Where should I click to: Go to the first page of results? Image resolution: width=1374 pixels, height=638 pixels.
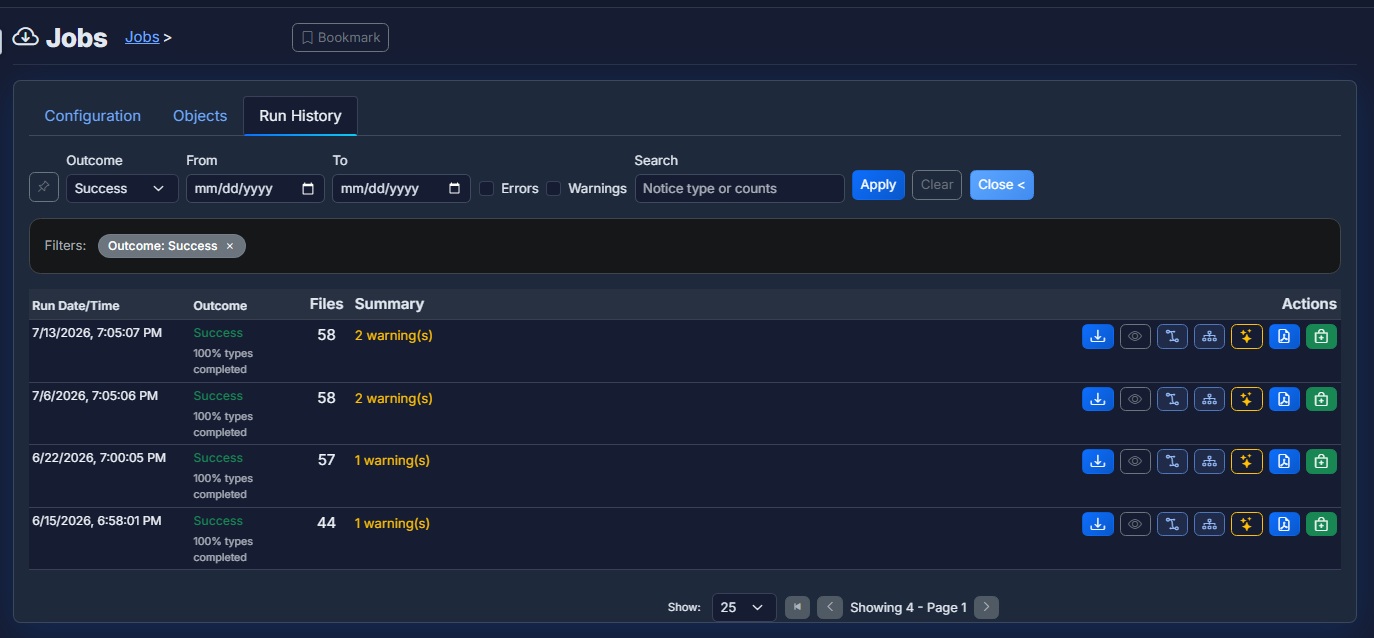coord(797,607)
